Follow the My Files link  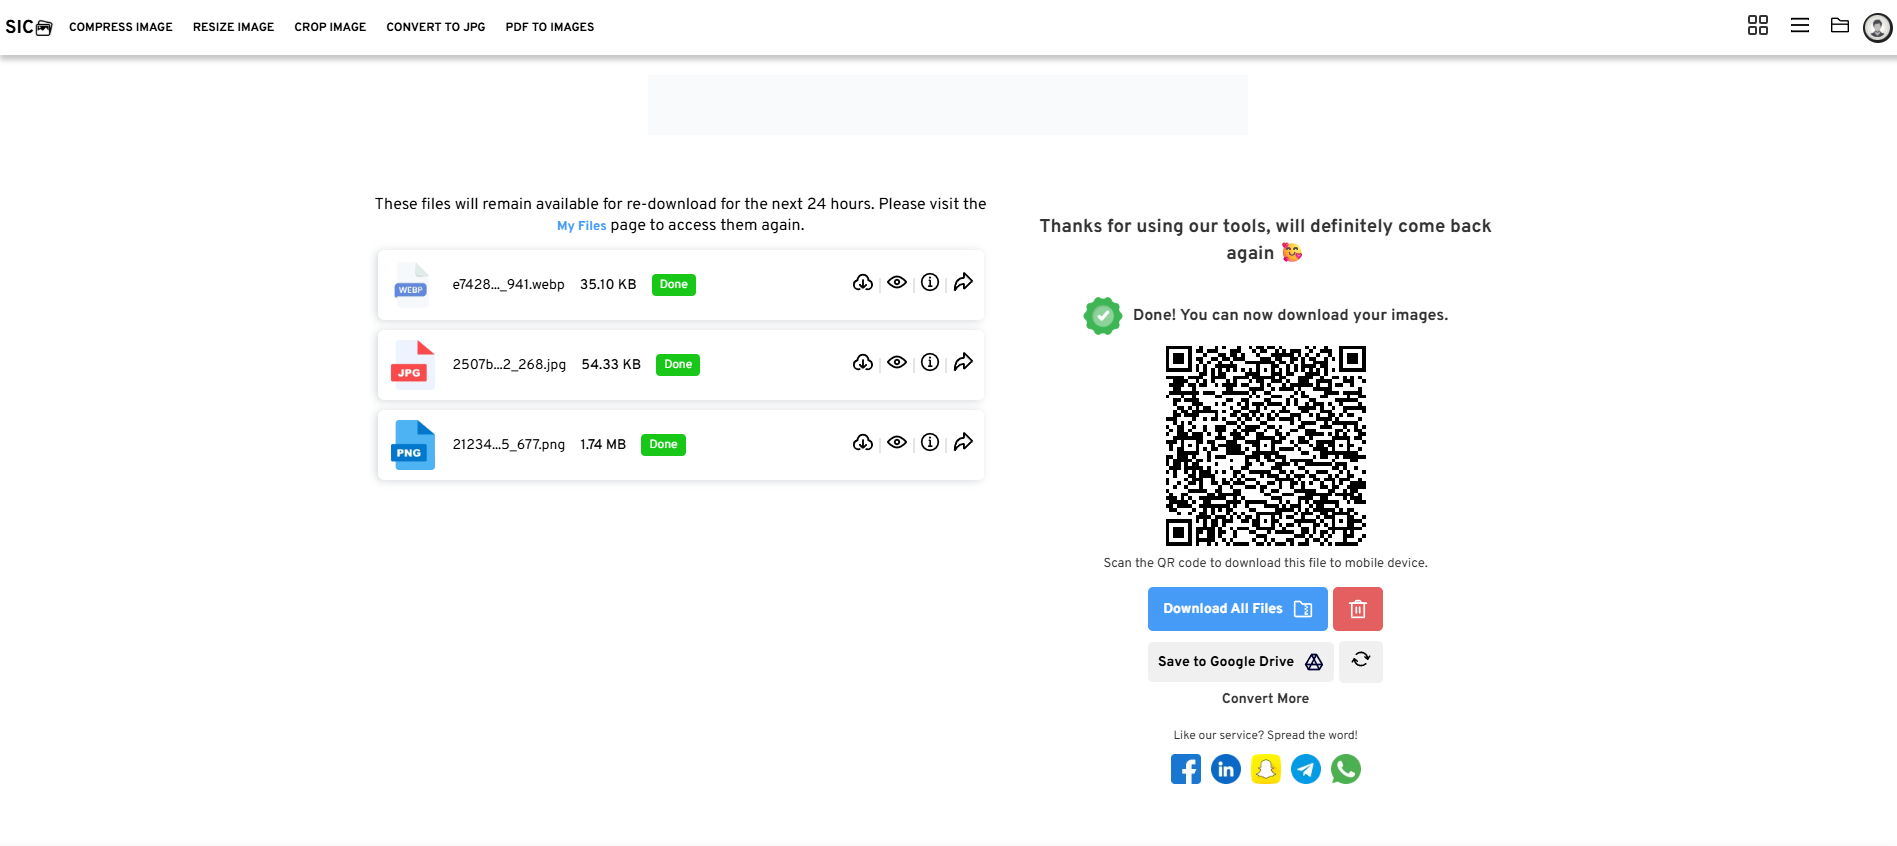pyautogui.click(x=582, y=226)
